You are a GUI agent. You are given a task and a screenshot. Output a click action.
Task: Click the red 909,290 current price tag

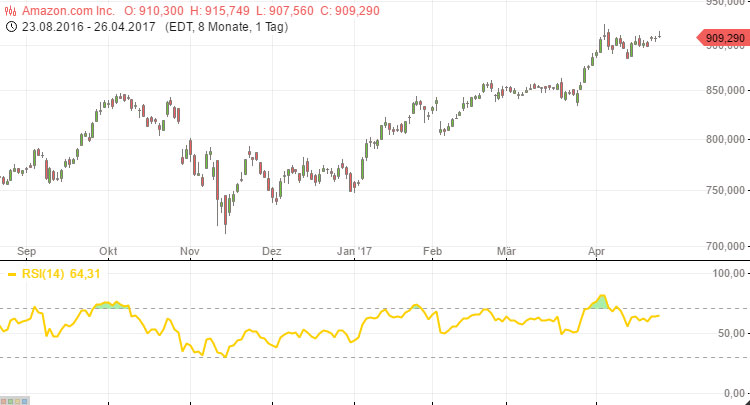coord(723,38)
